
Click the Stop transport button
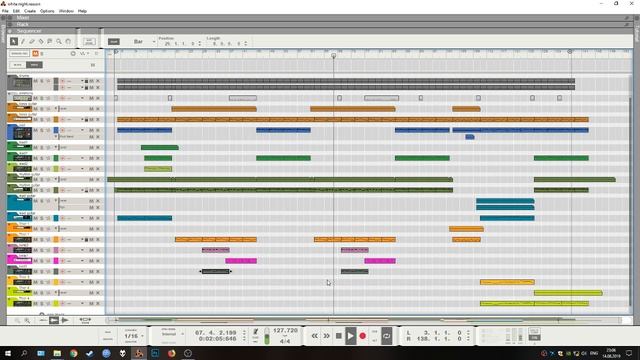[x=338, y=336]
